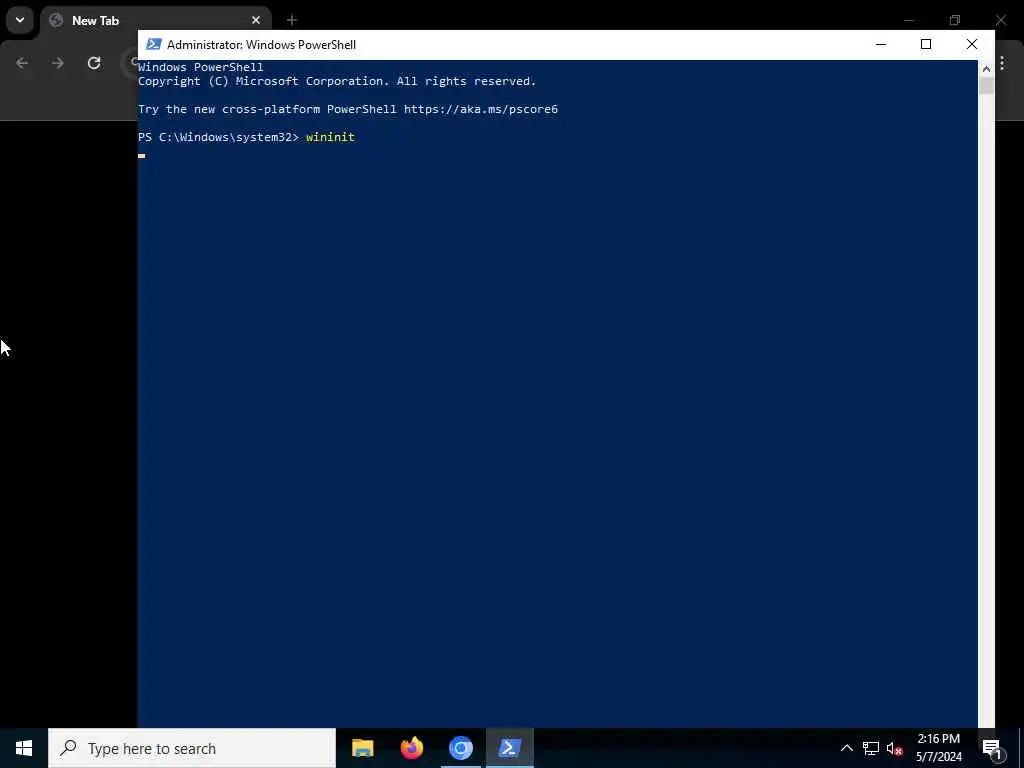Viewport: 1024px width, 768px height.
Task: Open the notification center icon
Action: [992, 748]
